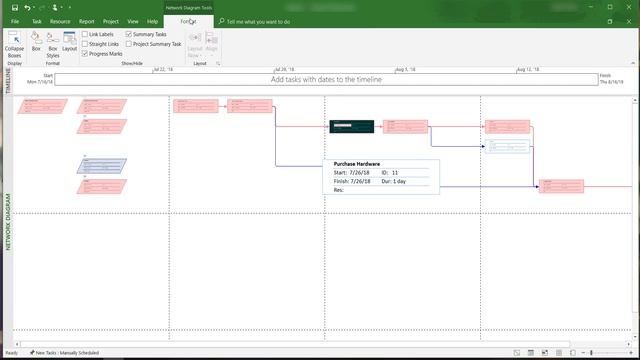Collapse the ribbon with the chevron

click(633, 63)
